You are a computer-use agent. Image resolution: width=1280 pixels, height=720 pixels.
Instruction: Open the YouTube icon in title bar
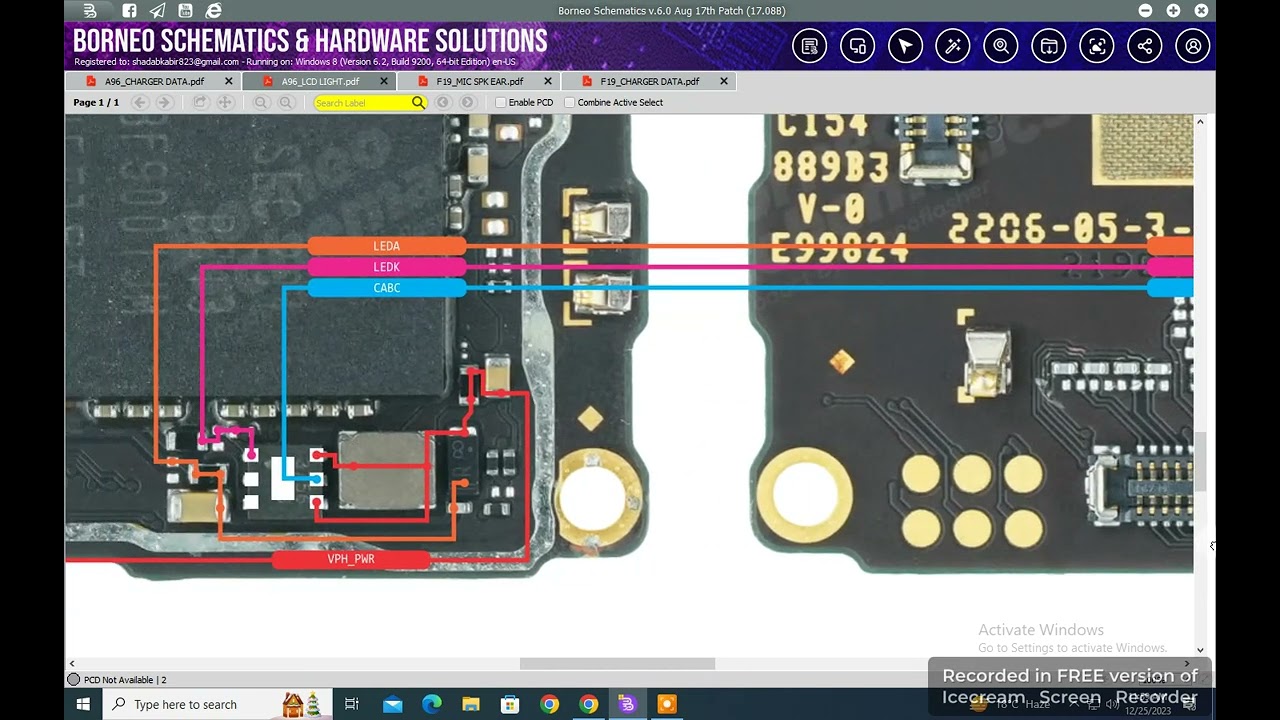[185, 11]
